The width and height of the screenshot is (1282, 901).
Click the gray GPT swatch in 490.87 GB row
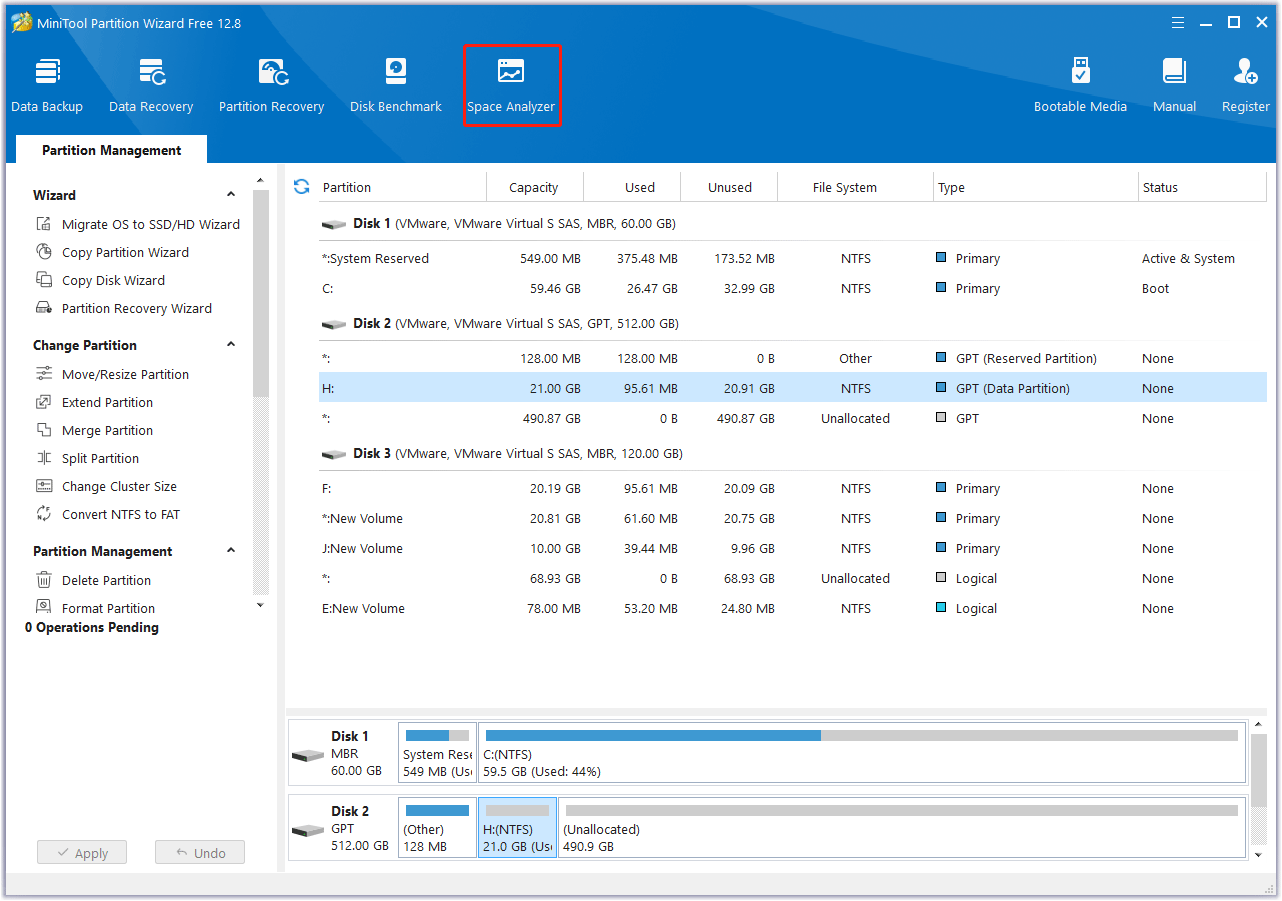pyautogui.click(x=941, y=418)
